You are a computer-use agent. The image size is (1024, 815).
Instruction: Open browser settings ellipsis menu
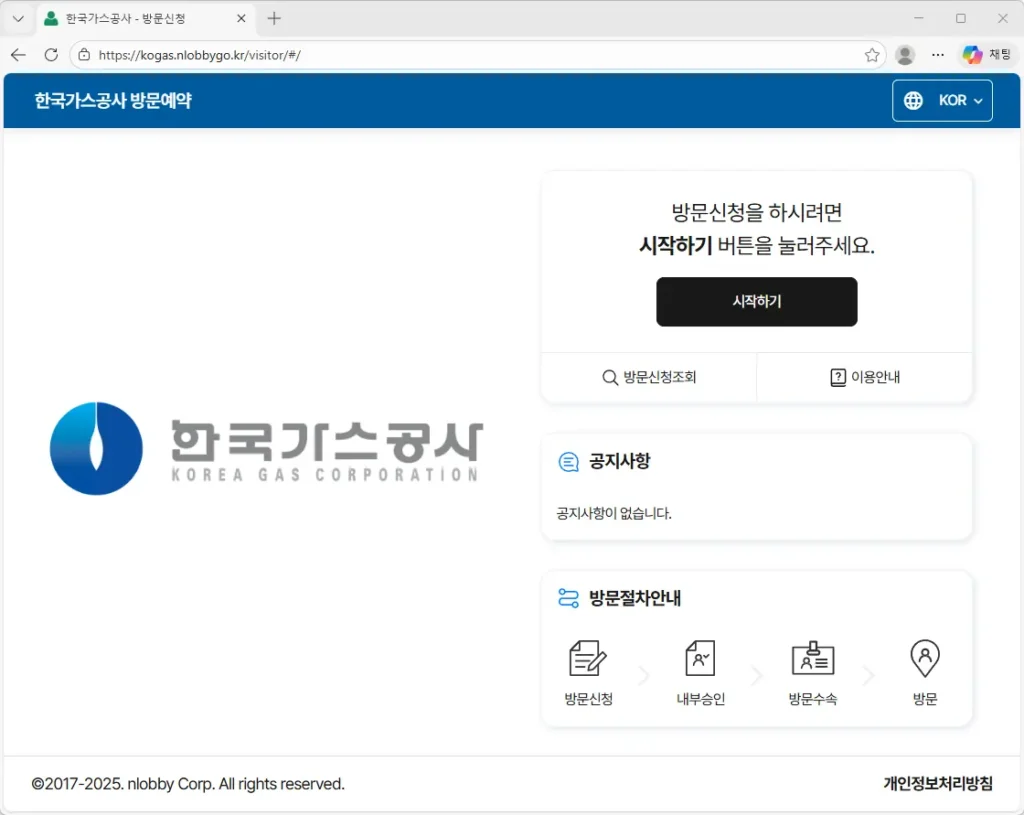937,55
